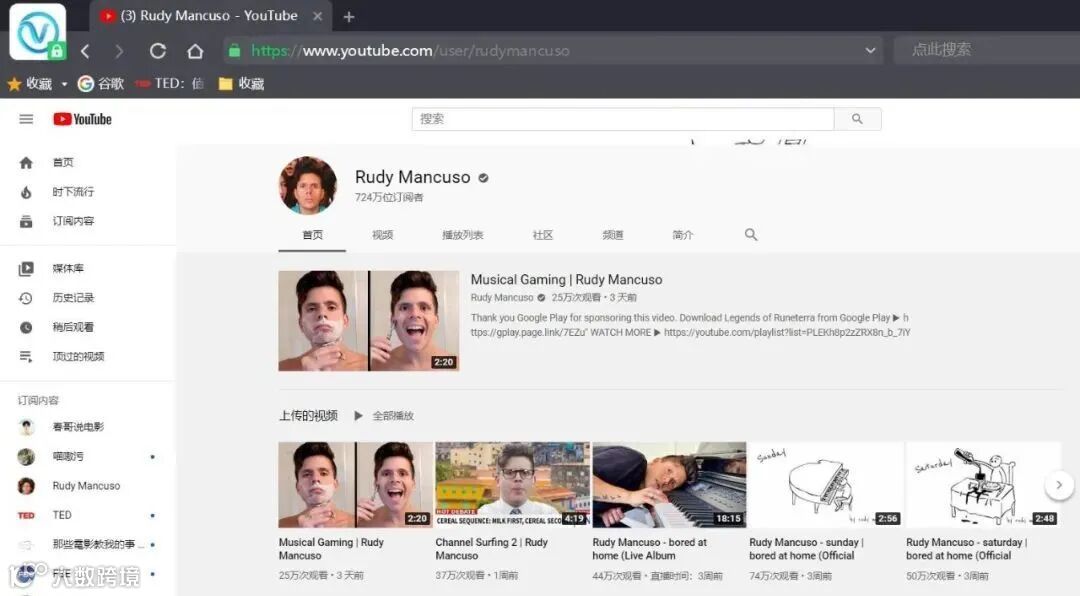The width and height of the screenshot is (1080, 596).
Task: Open Rudy Mancuso subscription in sidebar
Action: click(x=88, y=486)
